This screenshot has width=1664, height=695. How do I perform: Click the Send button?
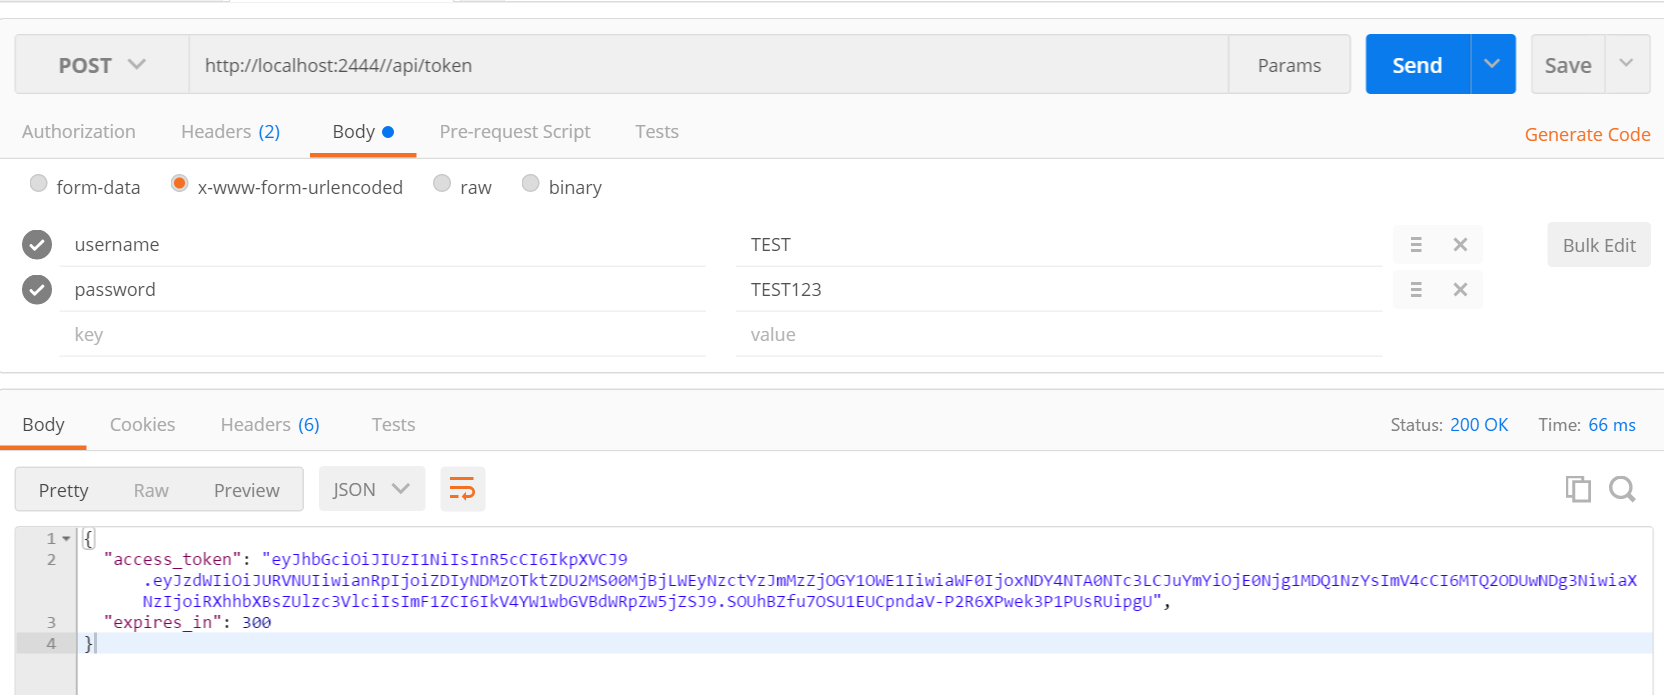[x=1418, y=64]
